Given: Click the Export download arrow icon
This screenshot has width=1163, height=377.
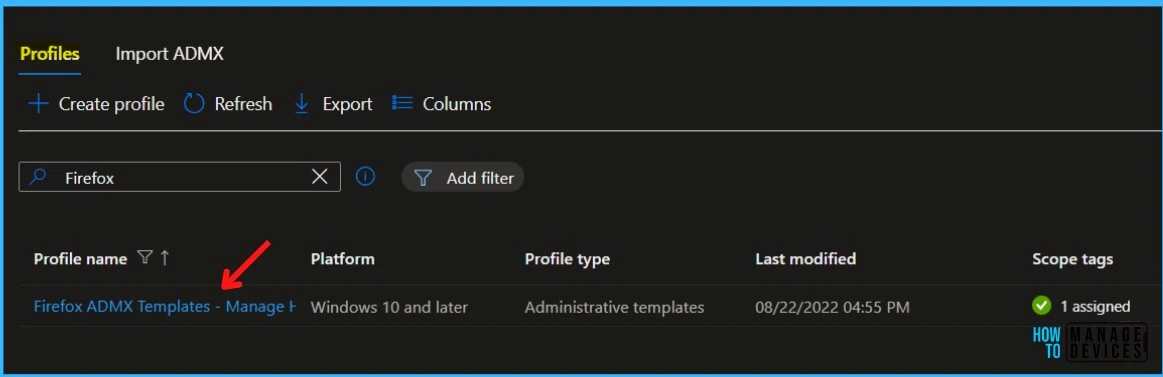Looking at the screenshot, I should [302, 104].
